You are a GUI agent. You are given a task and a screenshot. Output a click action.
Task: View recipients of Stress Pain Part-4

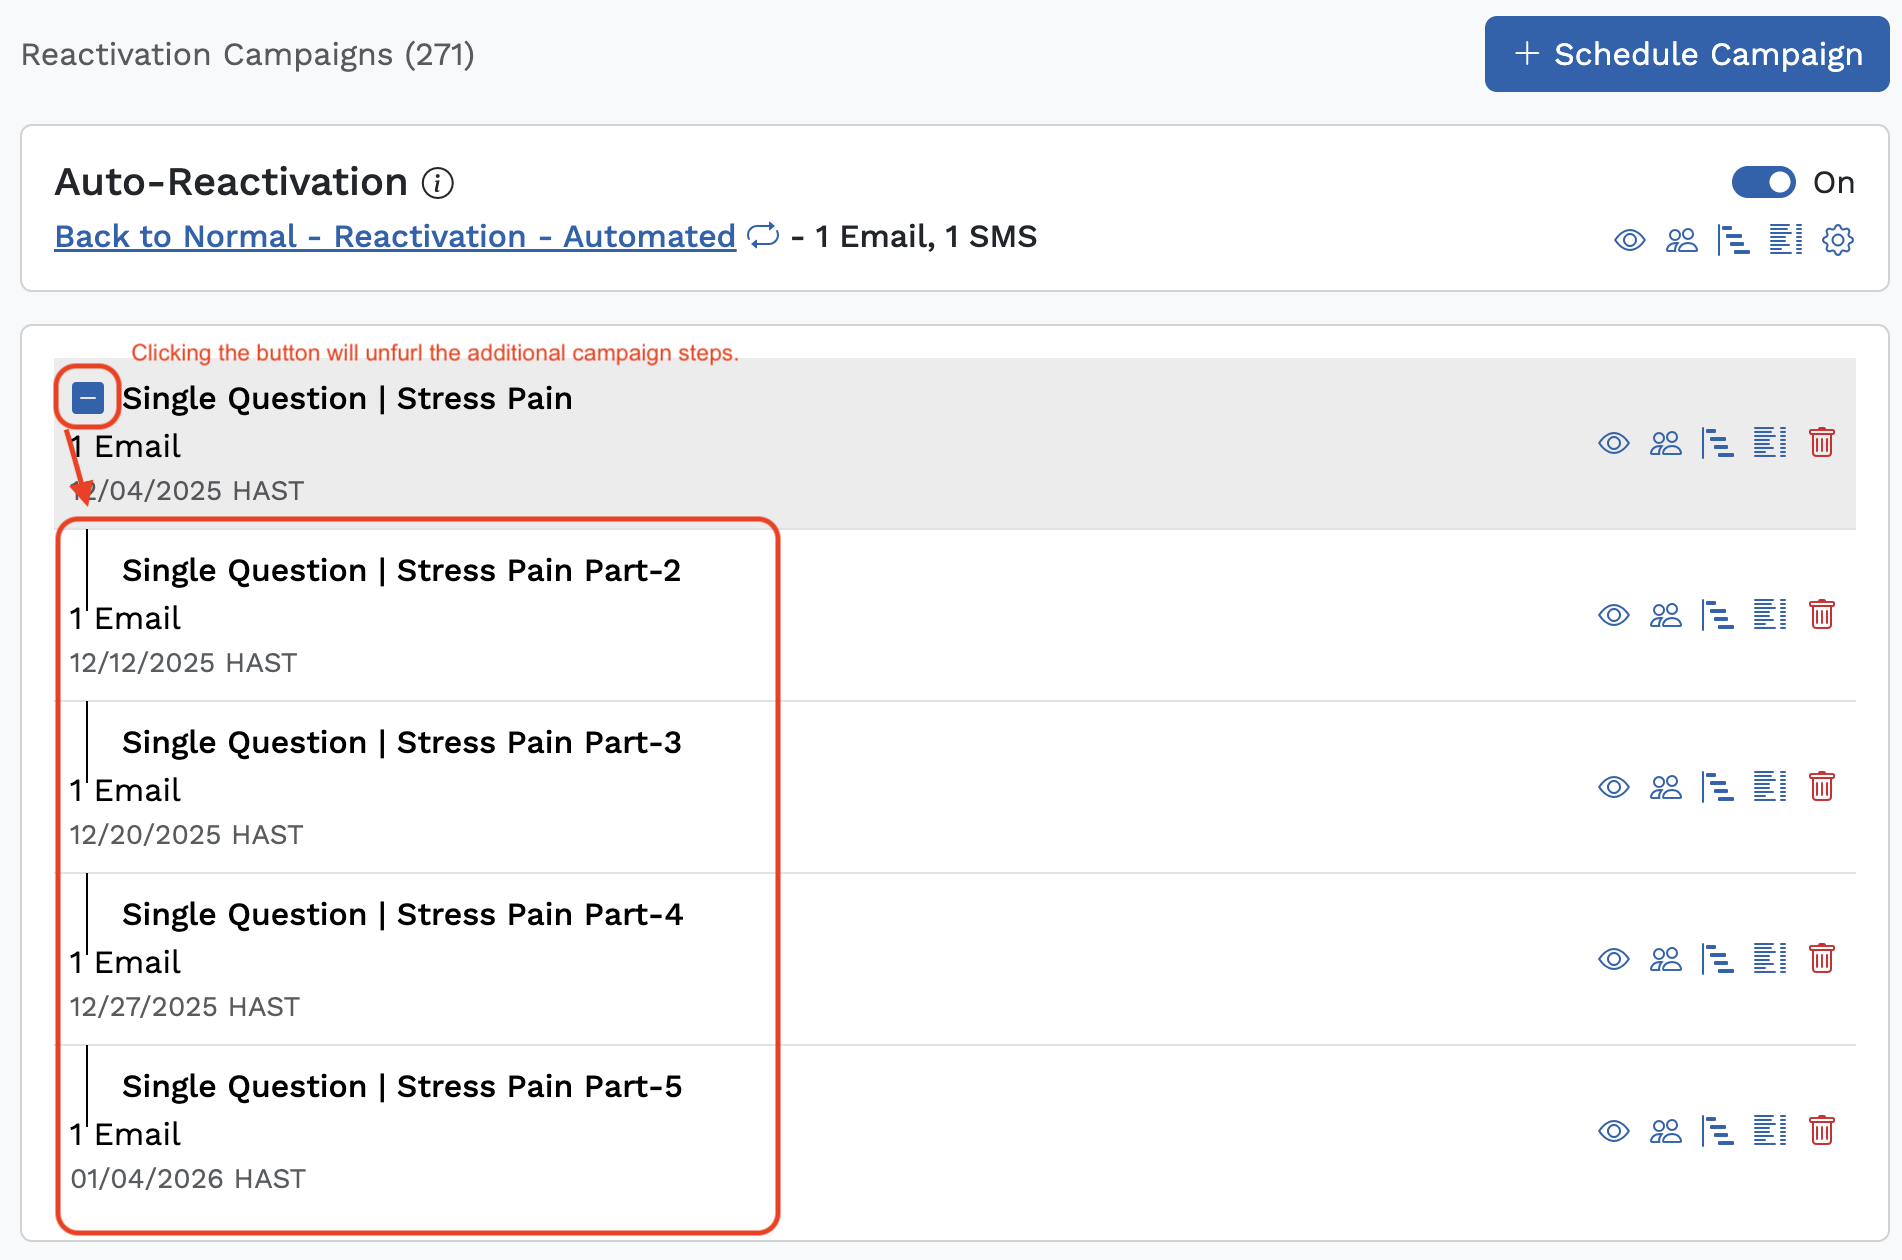(1666, 959)
